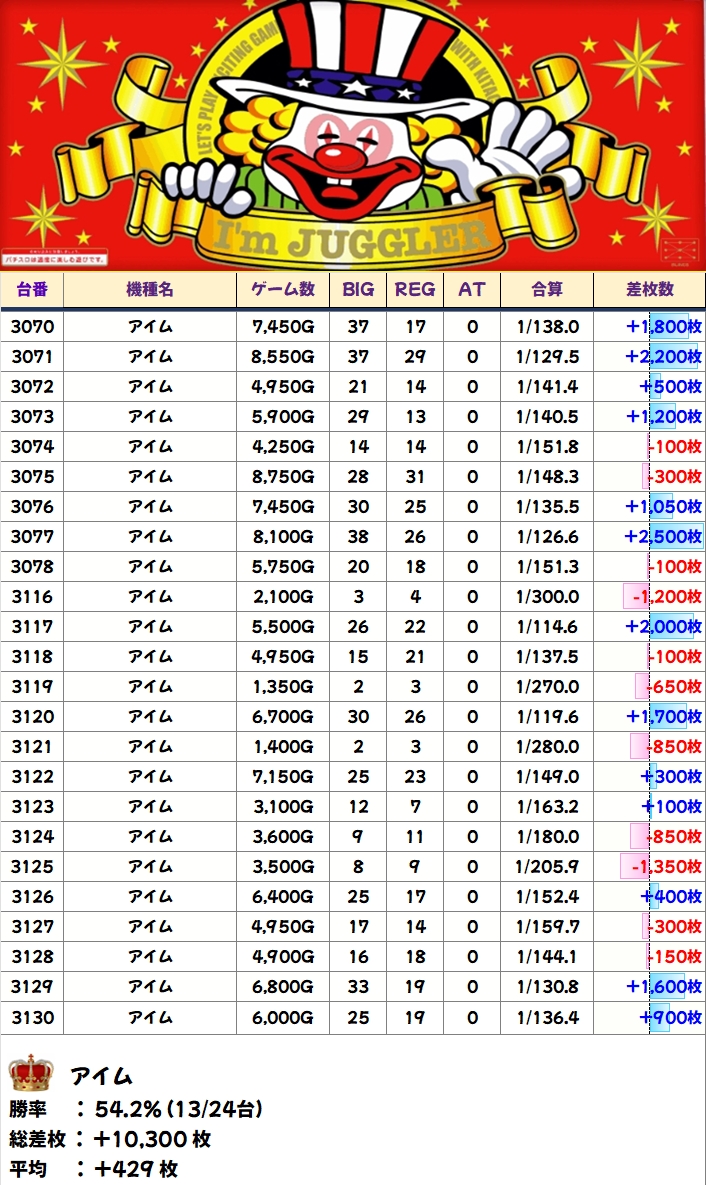The height and width of the screenshot is (1185, 706).
Task: Select machine number 3077
Action: (33, 537)
